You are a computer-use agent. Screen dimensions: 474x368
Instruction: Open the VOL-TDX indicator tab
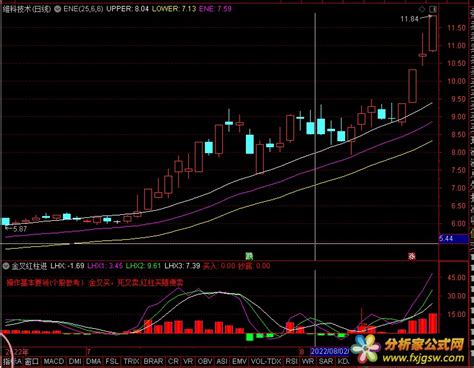pyautogui.click(x=266, y=361)
